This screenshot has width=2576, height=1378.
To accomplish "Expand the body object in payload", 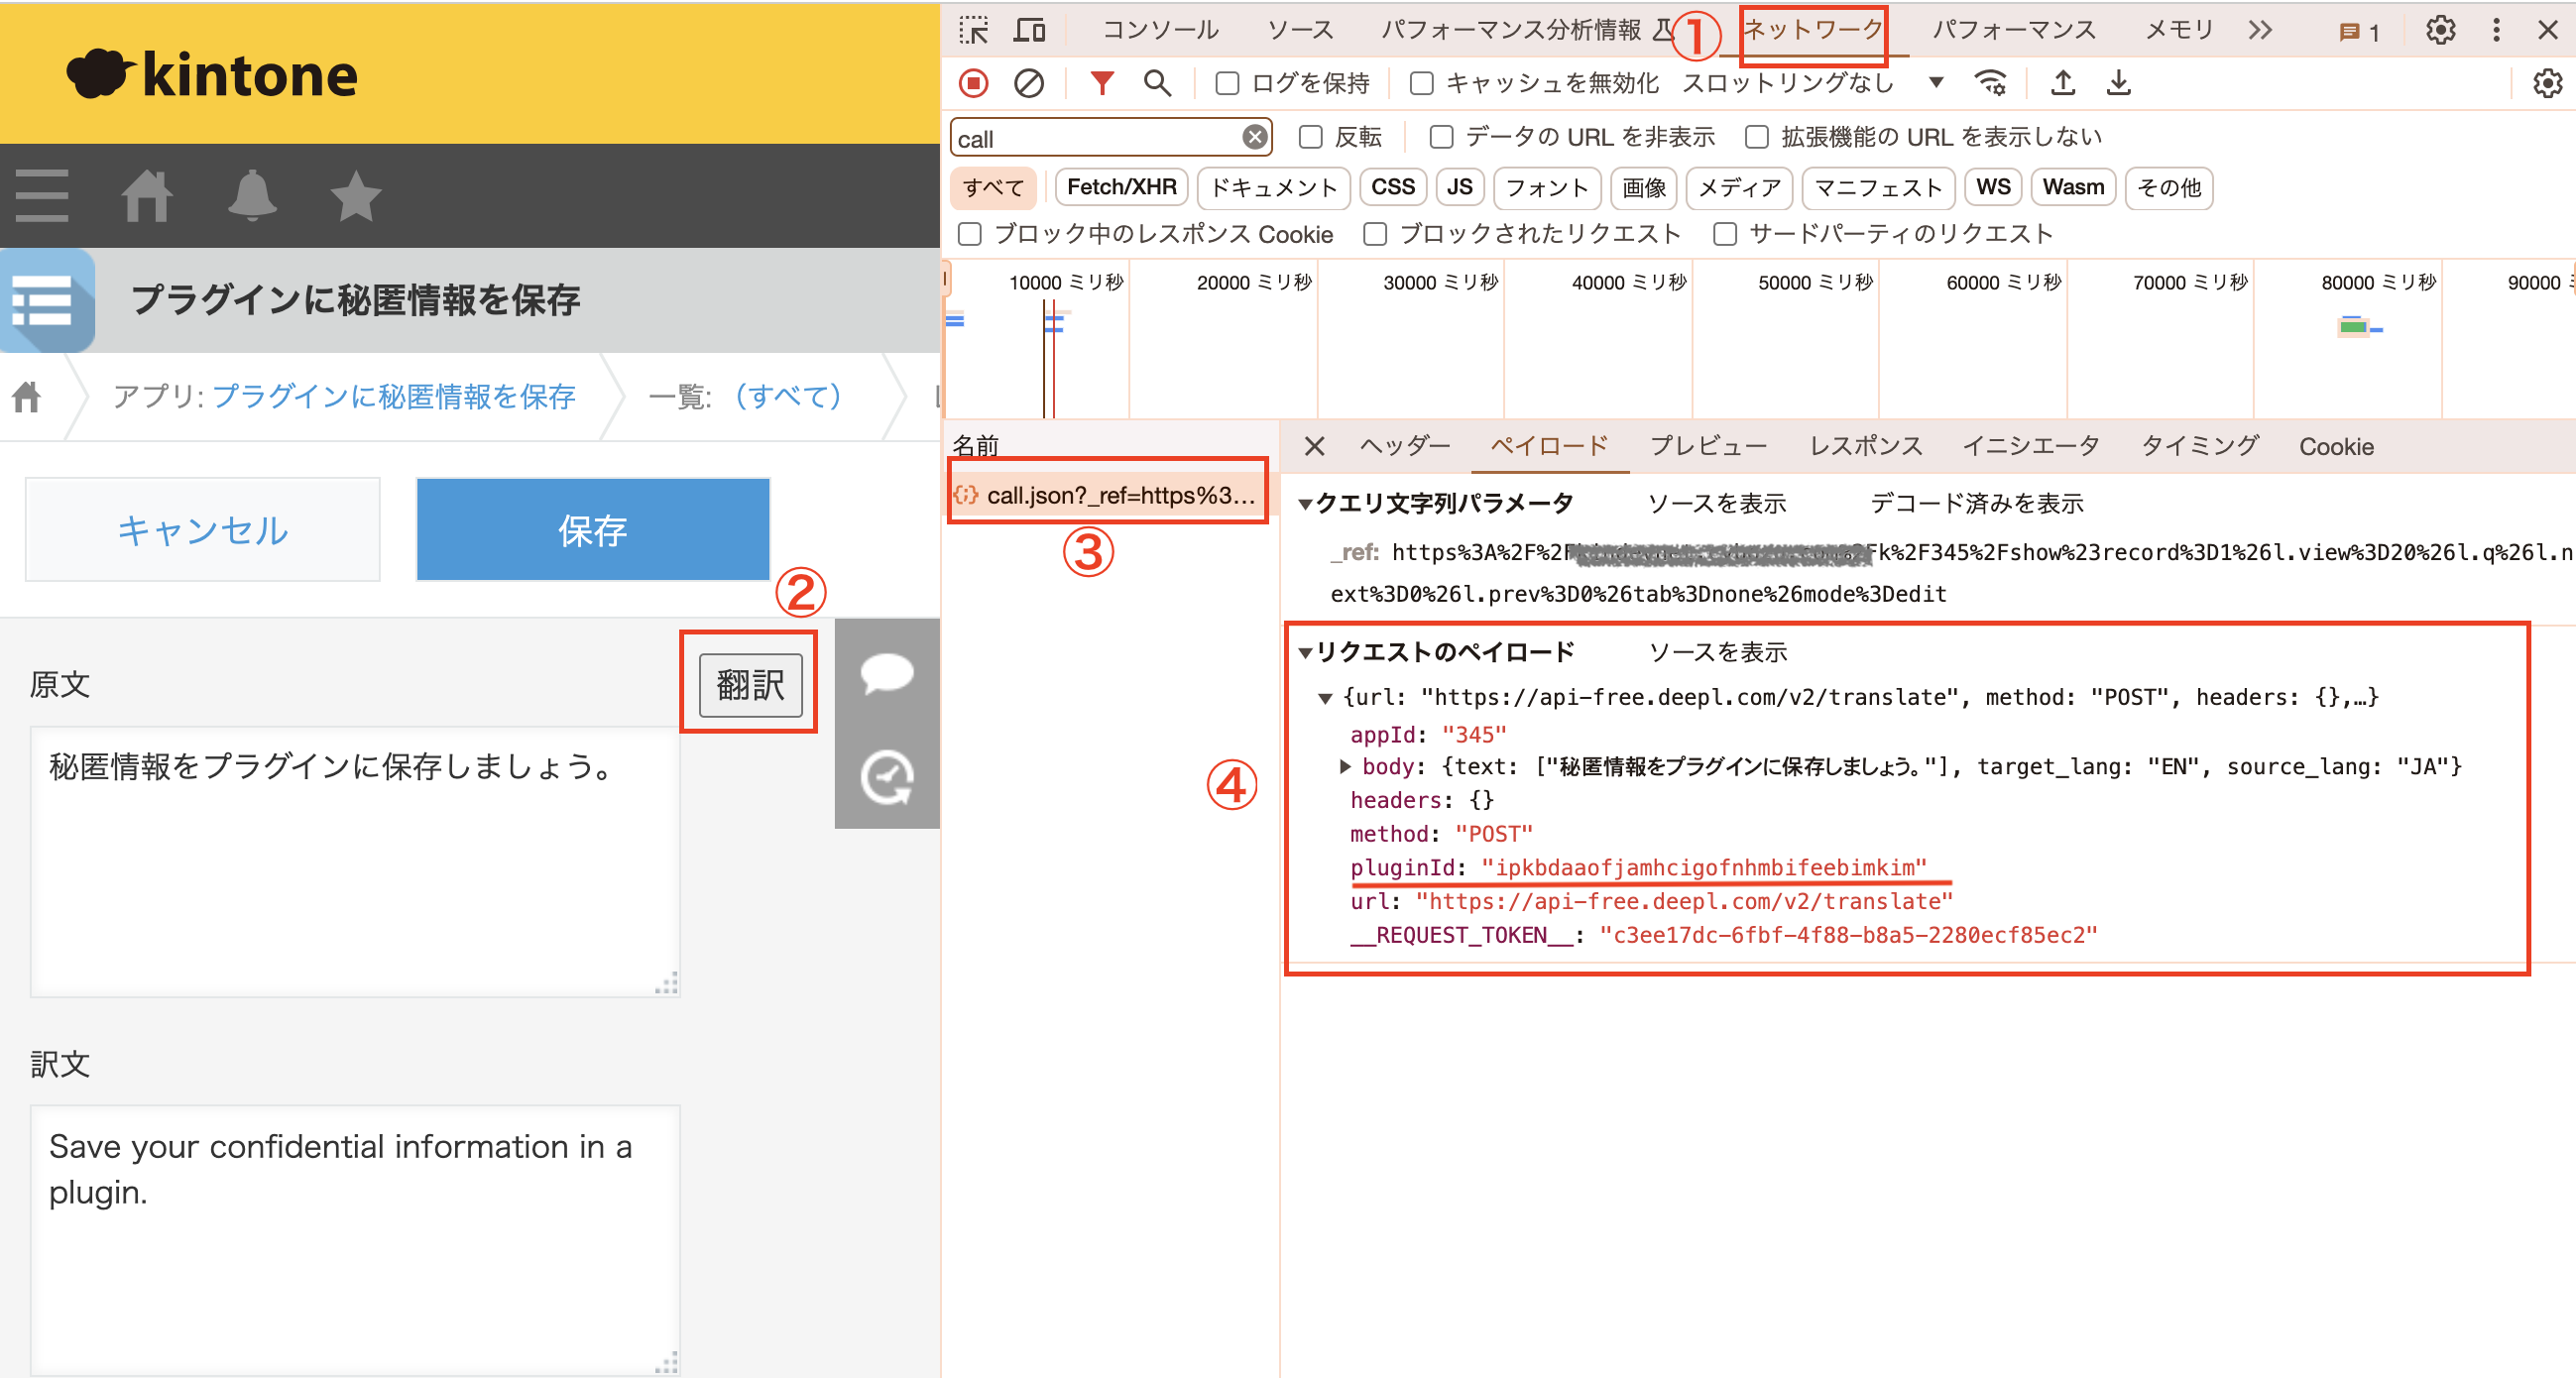I will coord(1346,767).
